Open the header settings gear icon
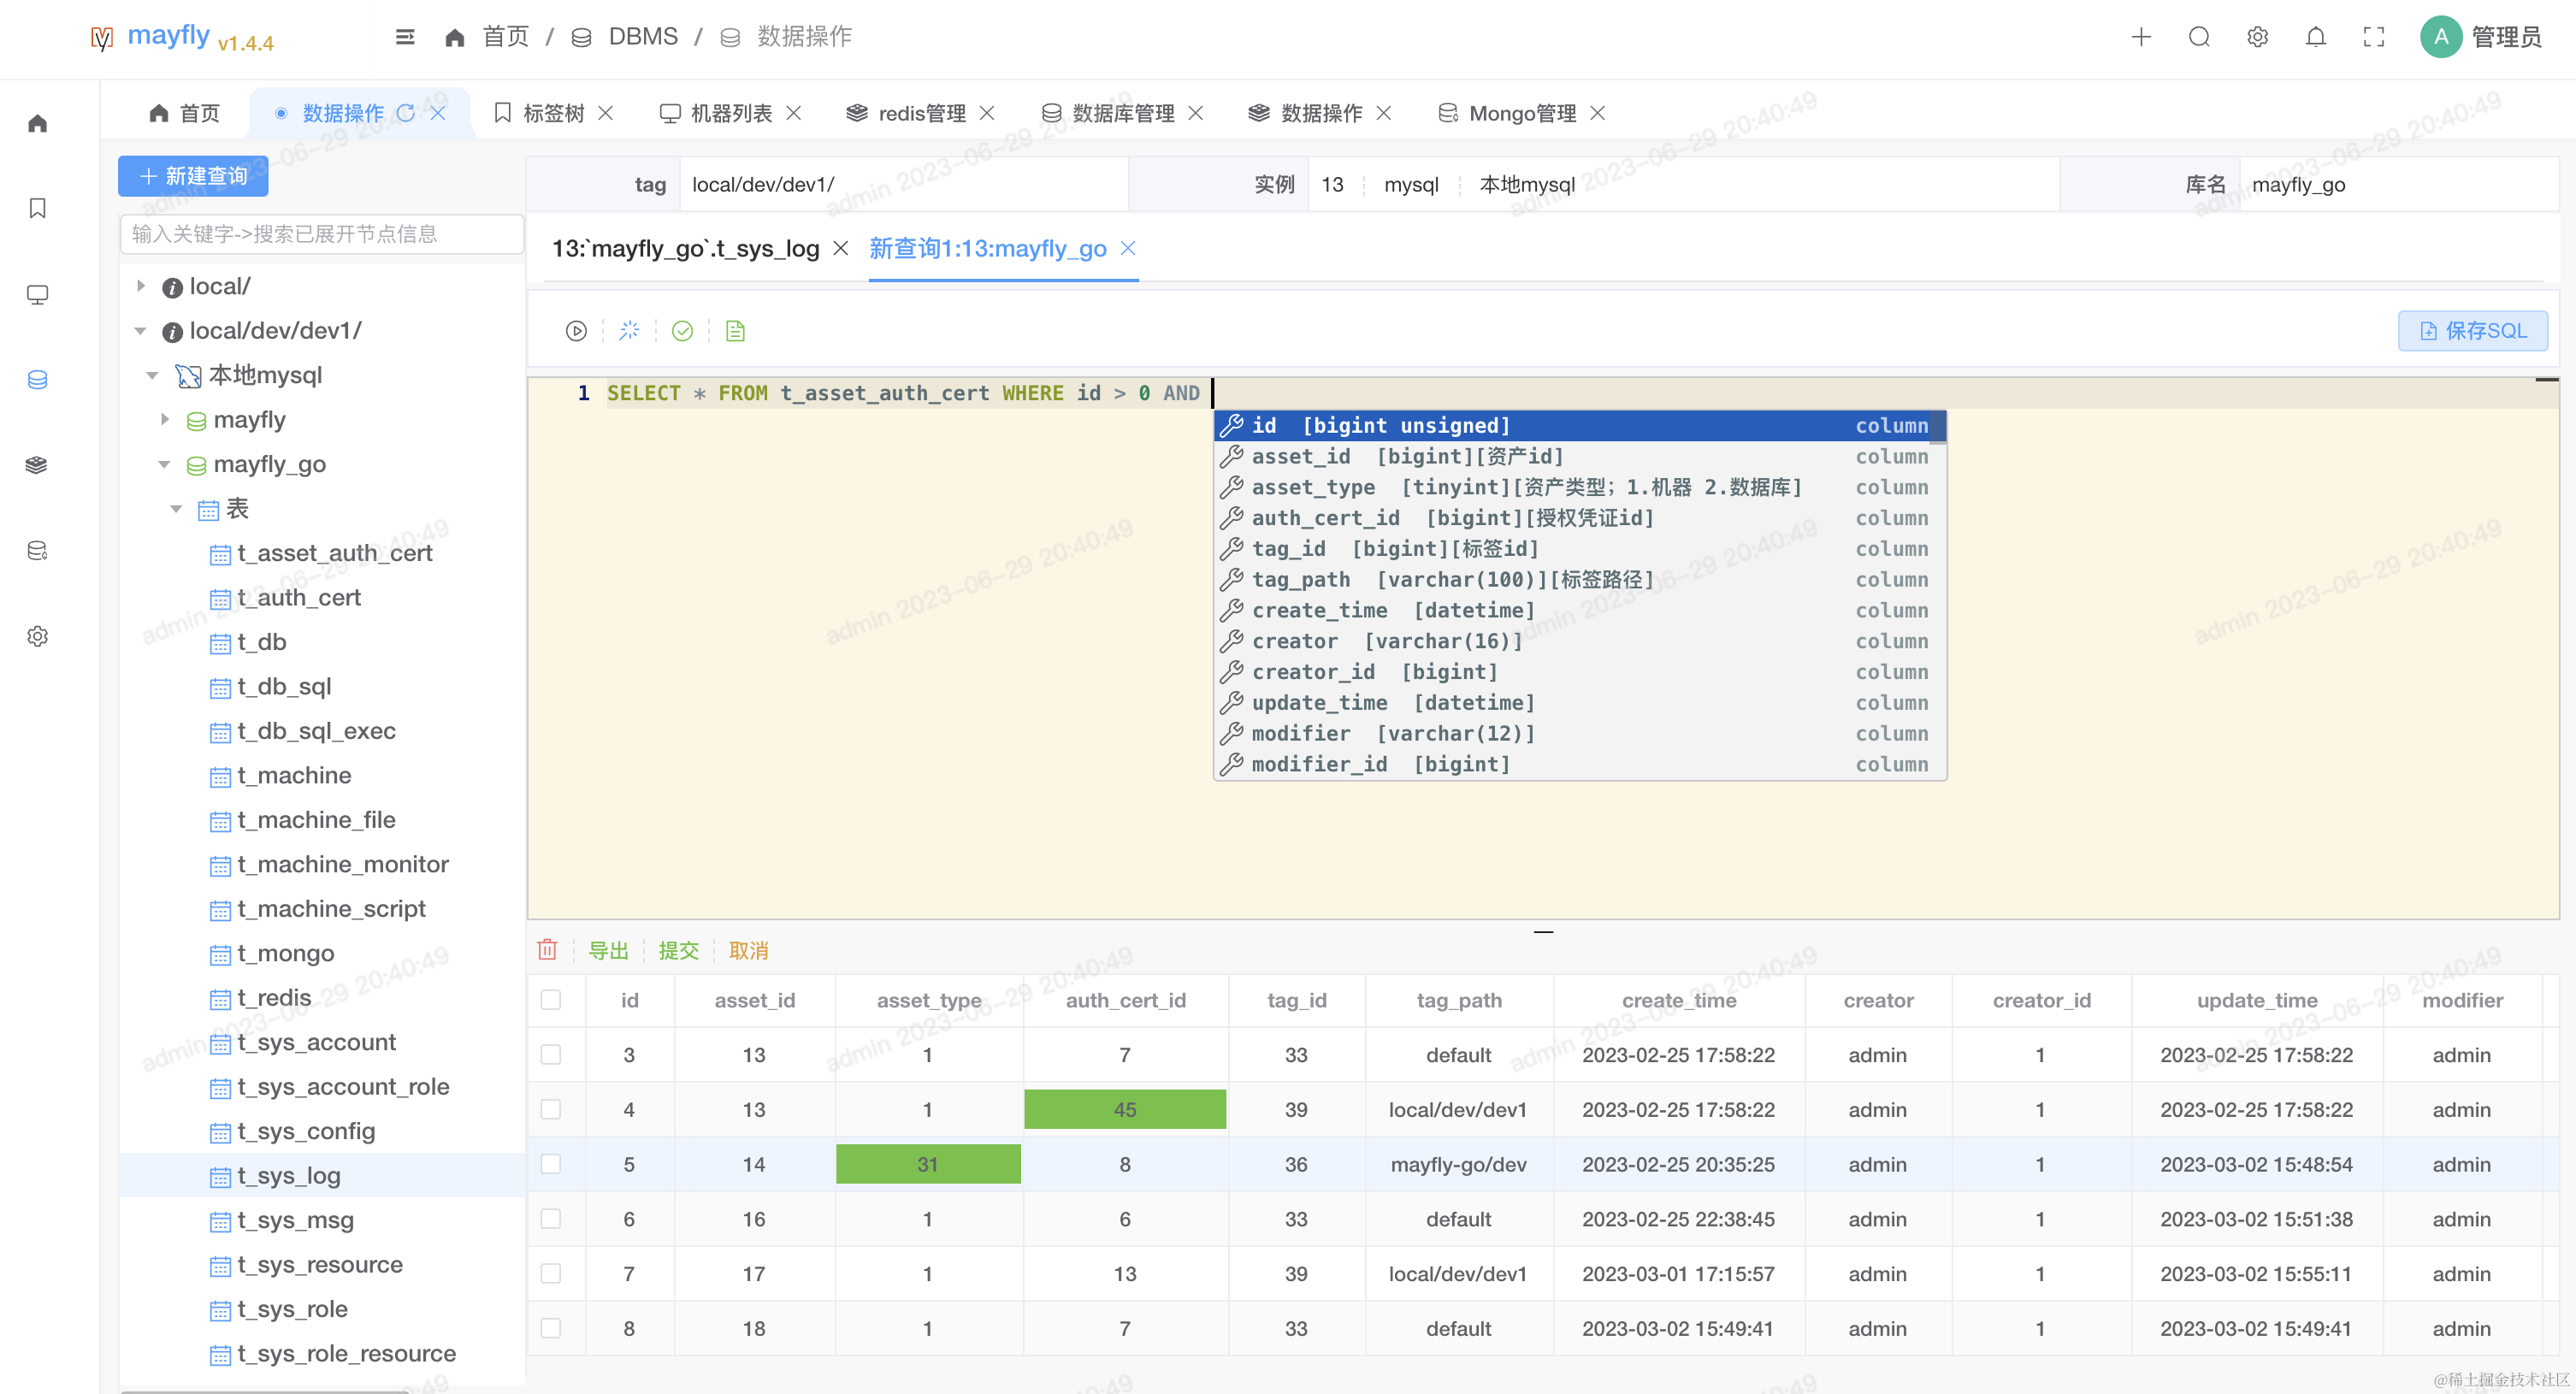This screenshot has width=2576, height=1394. click(x=2257, y=37)
